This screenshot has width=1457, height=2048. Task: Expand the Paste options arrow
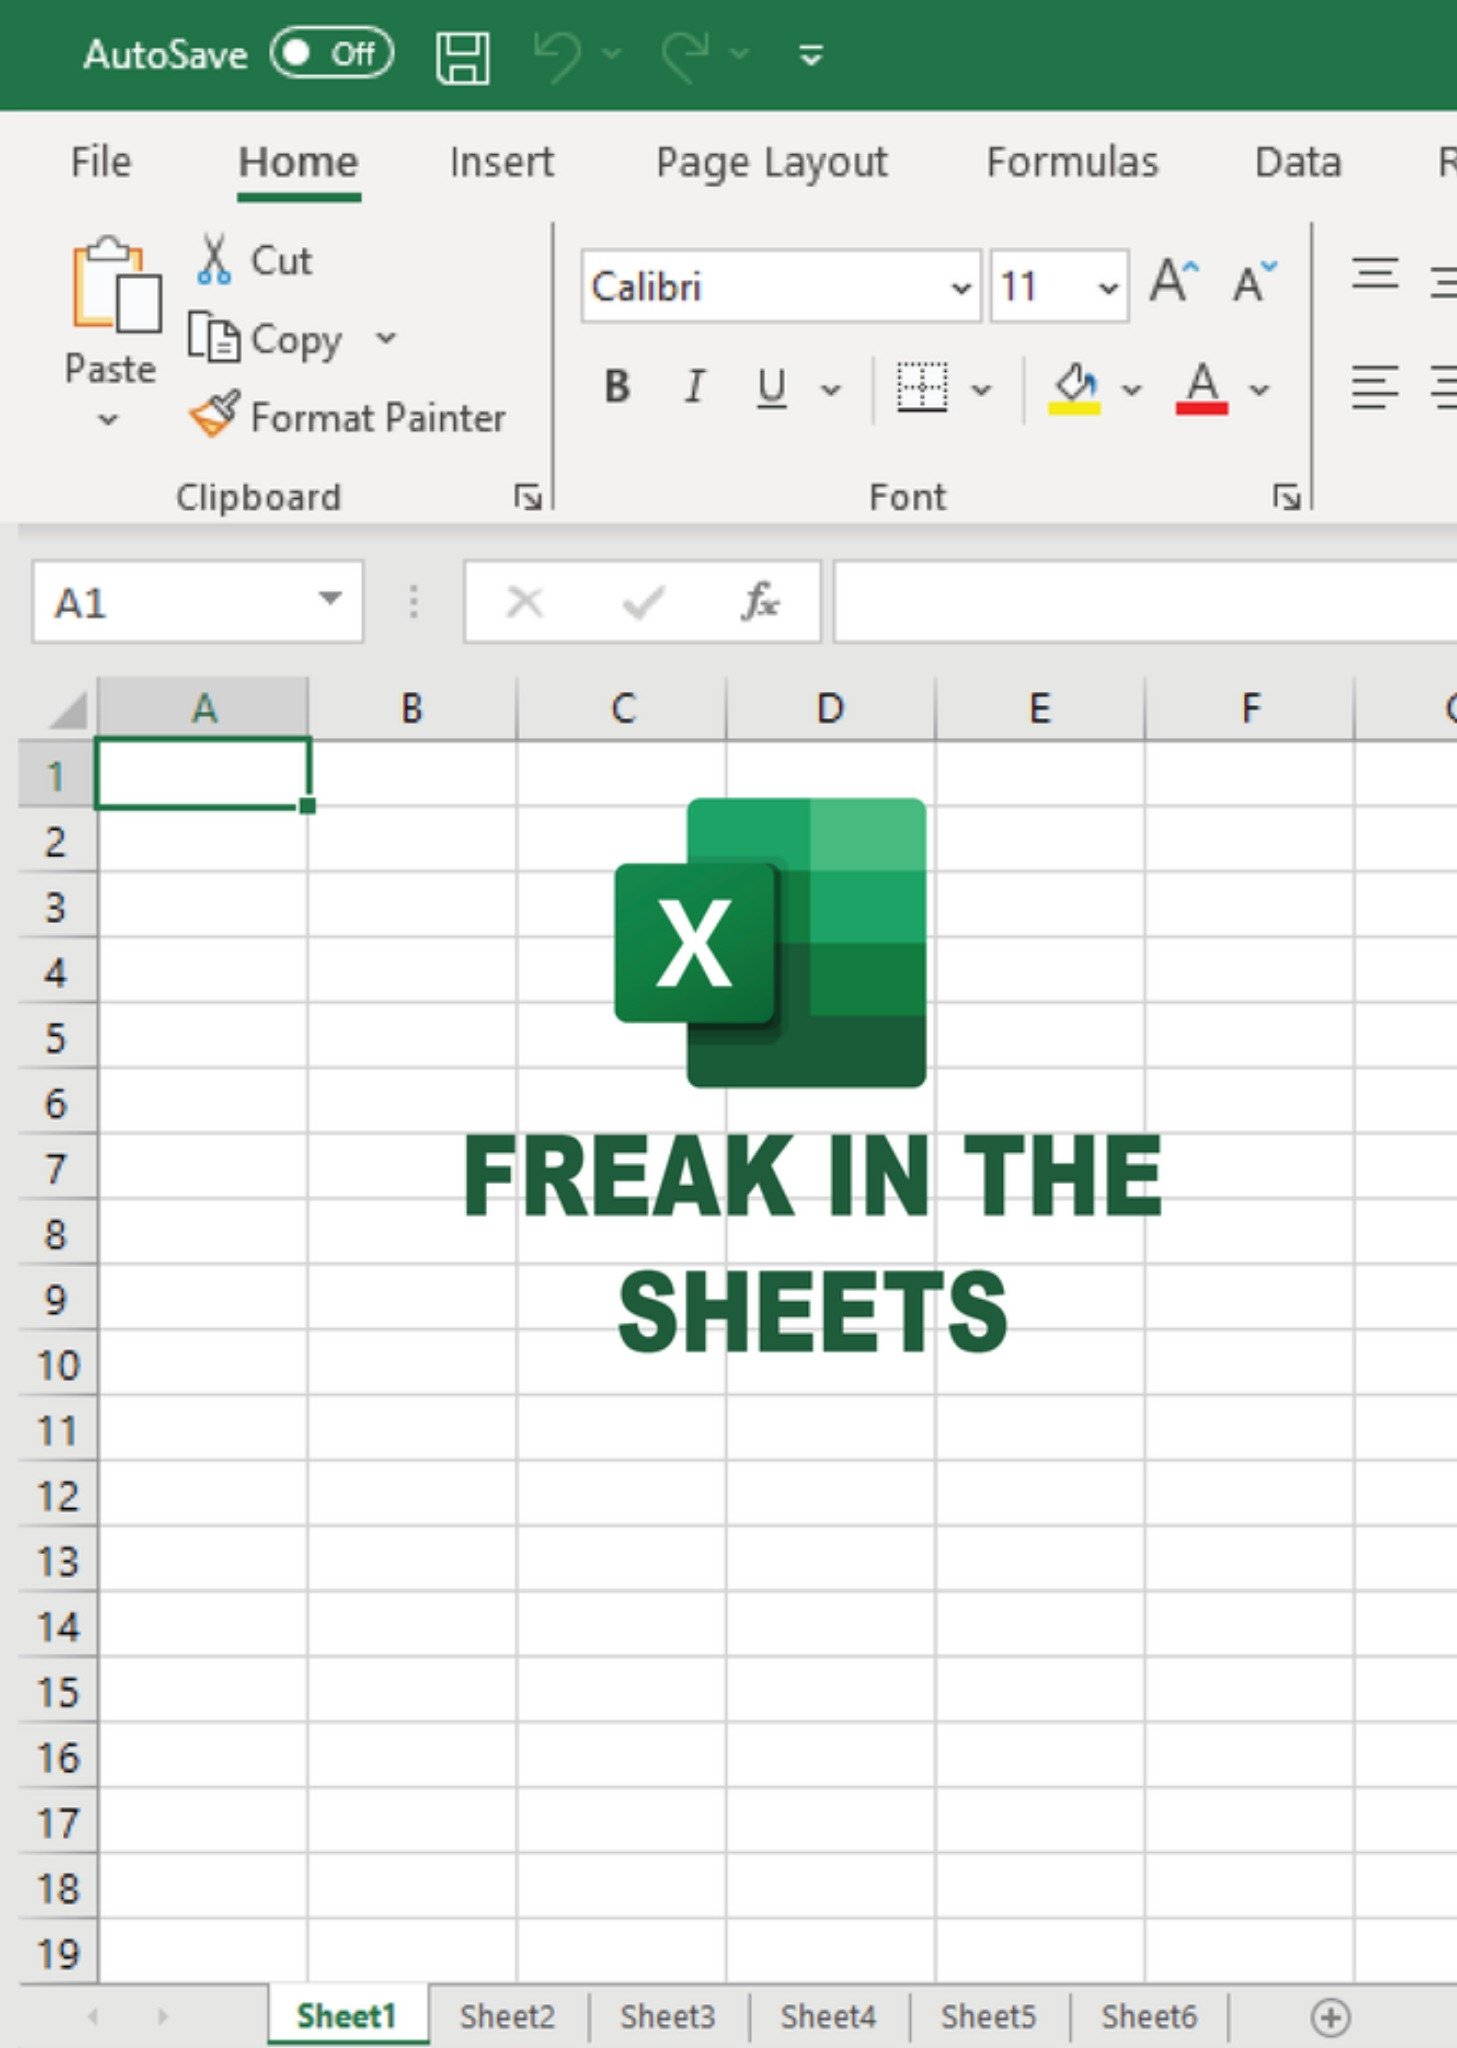coord(108,420)
